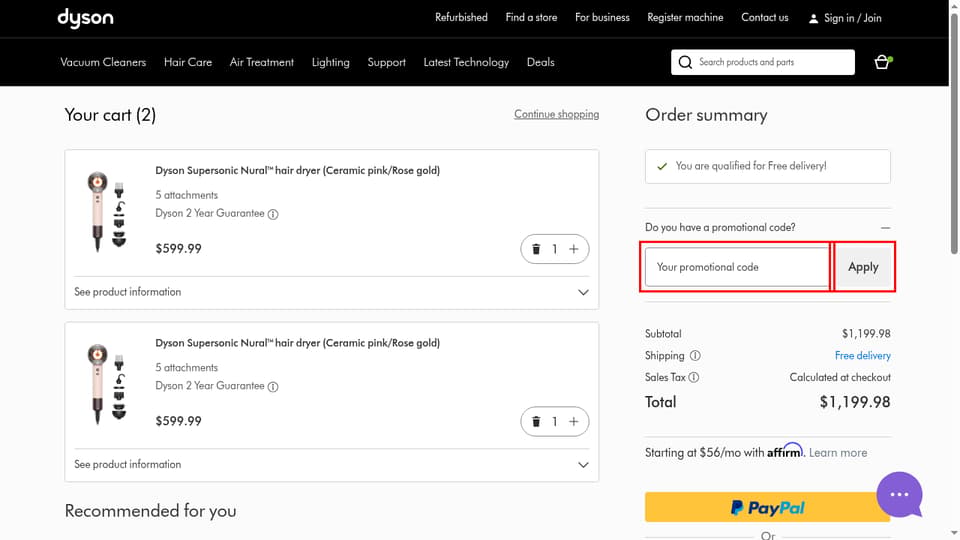
Task: Open the Register machine link
Action: (x=685, y=18)
